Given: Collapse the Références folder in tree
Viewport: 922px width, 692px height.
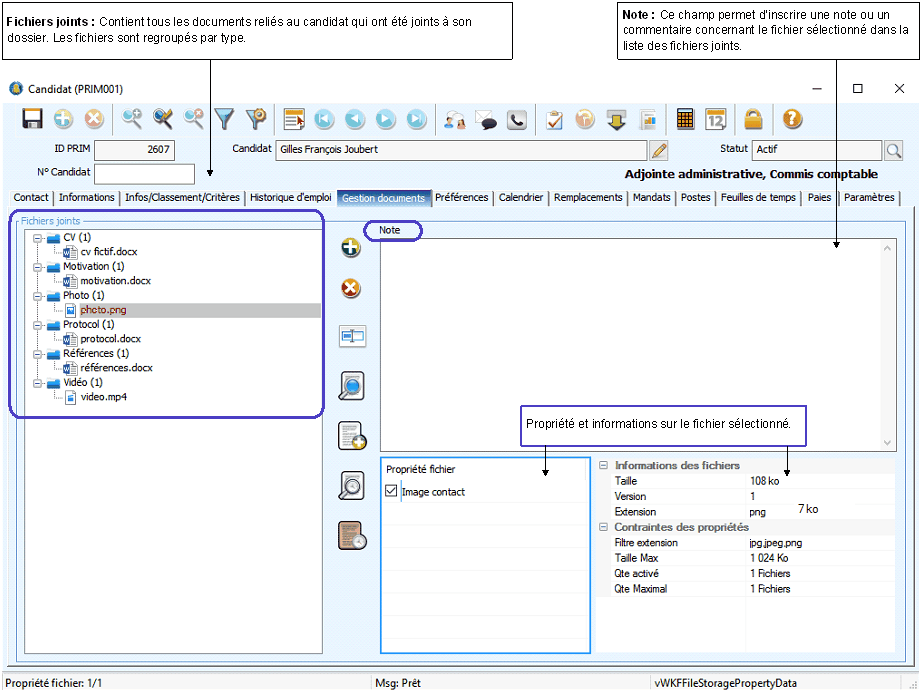Looking at the screenshot, I should tap(38, 354).
